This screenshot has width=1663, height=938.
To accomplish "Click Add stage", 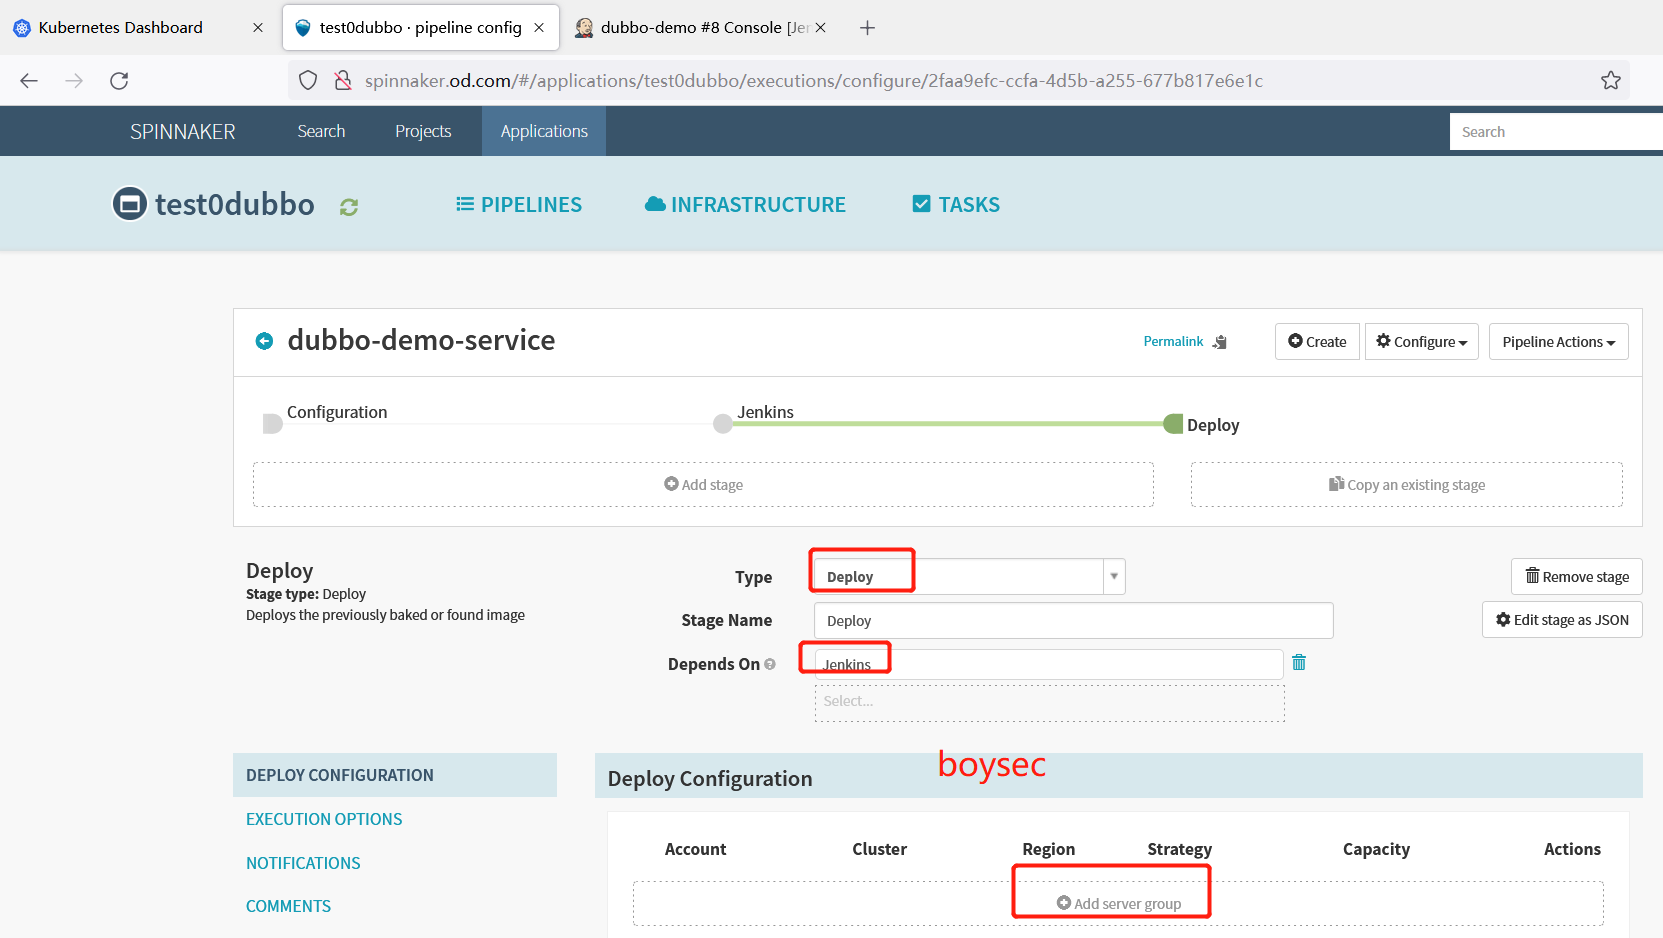I will coord(703,485).
